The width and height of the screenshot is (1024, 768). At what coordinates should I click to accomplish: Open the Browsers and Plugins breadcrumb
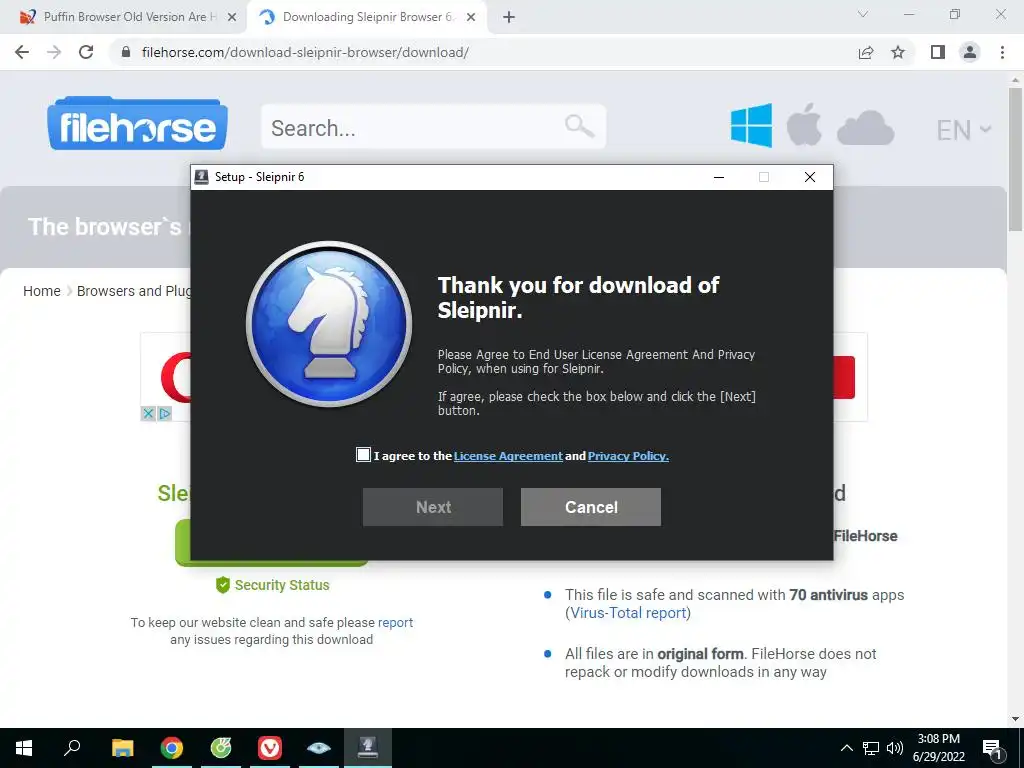[134, 291]
